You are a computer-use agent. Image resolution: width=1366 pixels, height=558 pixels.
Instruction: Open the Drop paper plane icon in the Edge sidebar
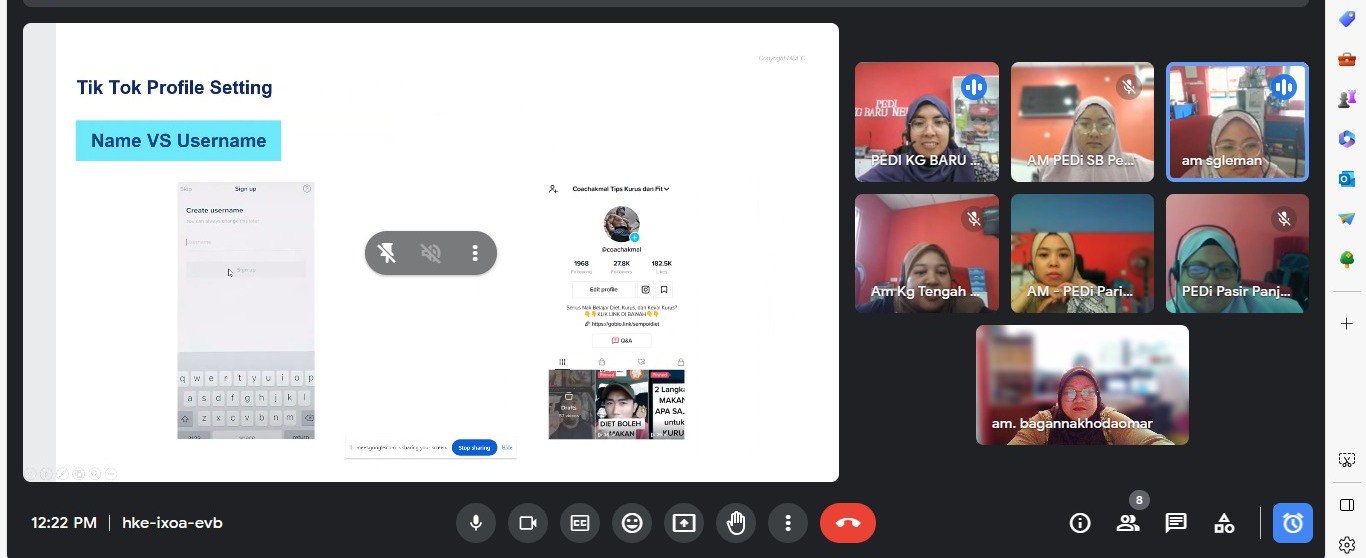(1346, 219)
